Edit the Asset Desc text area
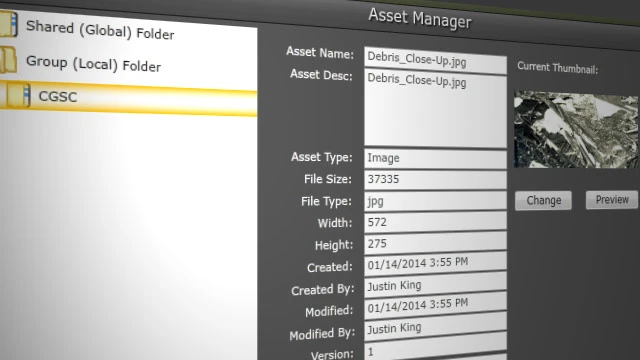The height and width of the screenshot is (360, 640). 435,109
